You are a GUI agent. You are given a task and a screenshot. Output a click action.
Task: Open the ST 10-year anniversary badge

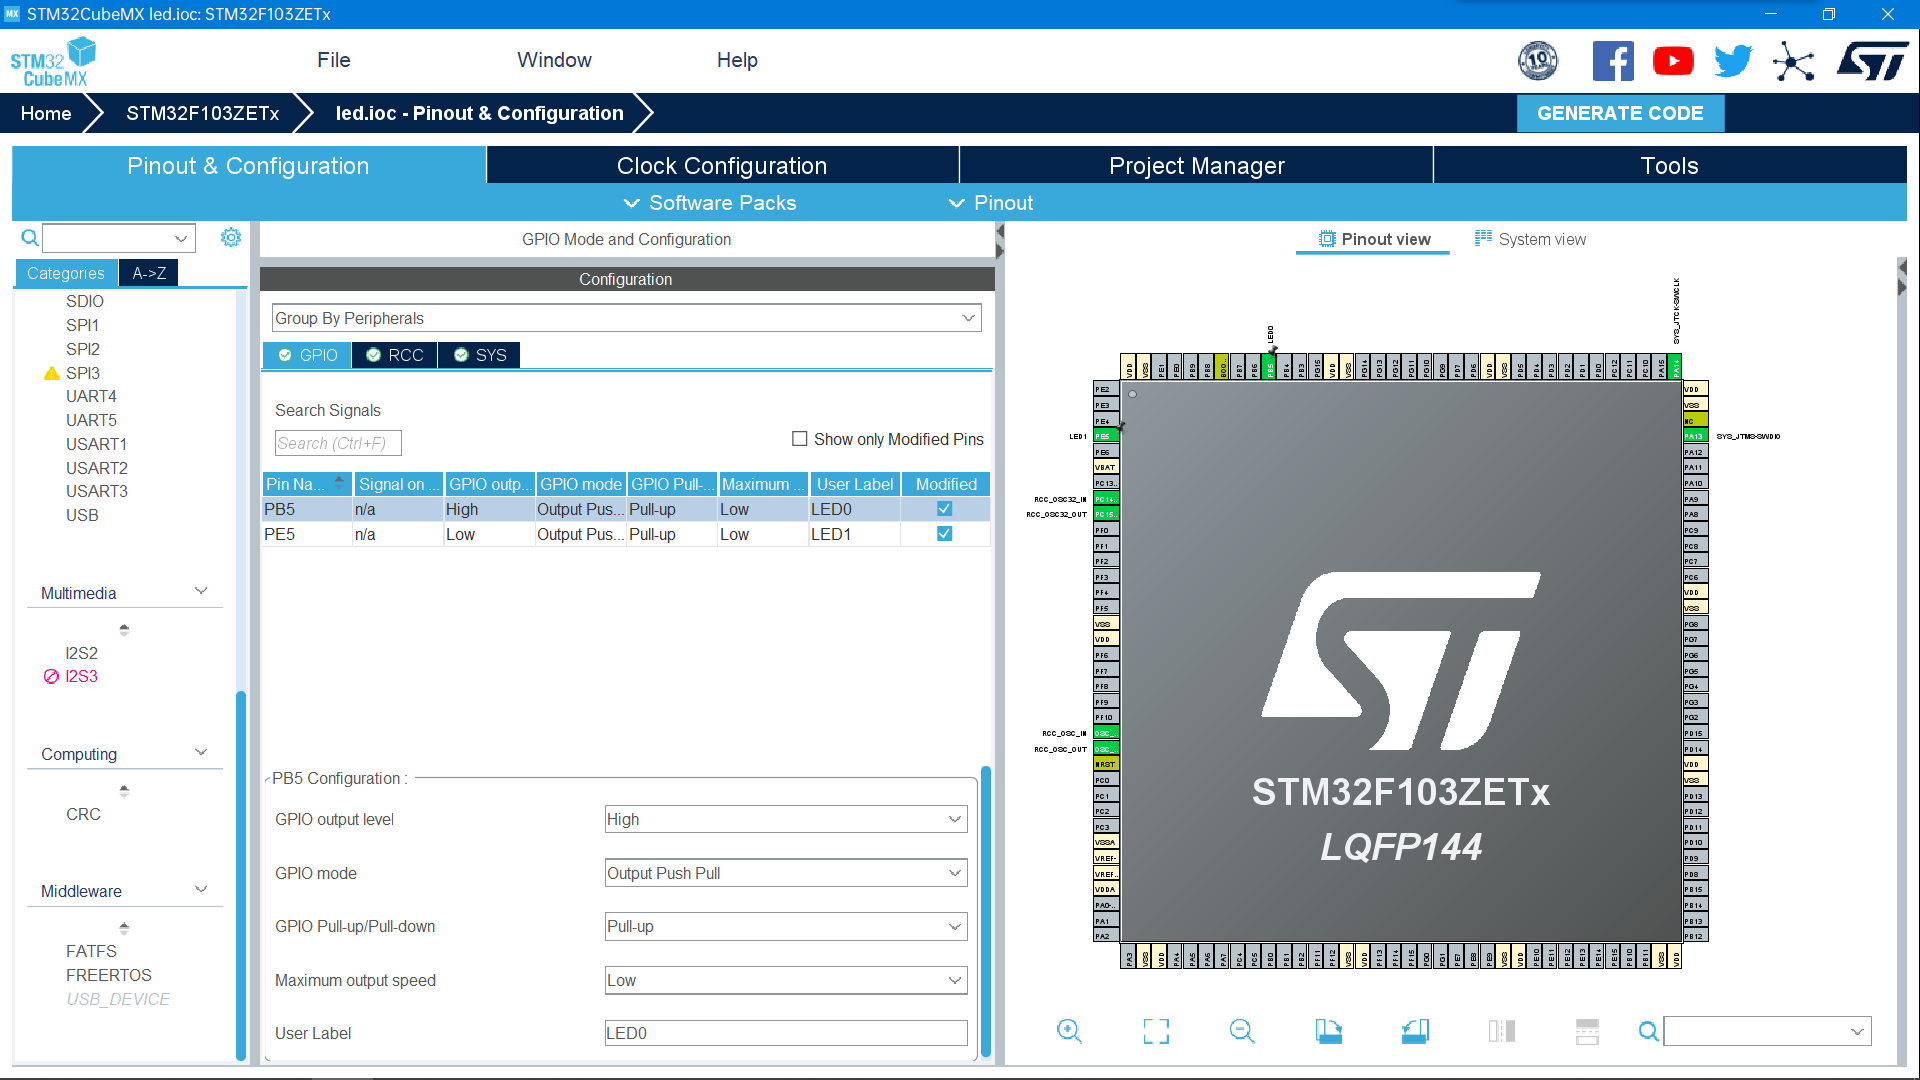click(1538, 61)
